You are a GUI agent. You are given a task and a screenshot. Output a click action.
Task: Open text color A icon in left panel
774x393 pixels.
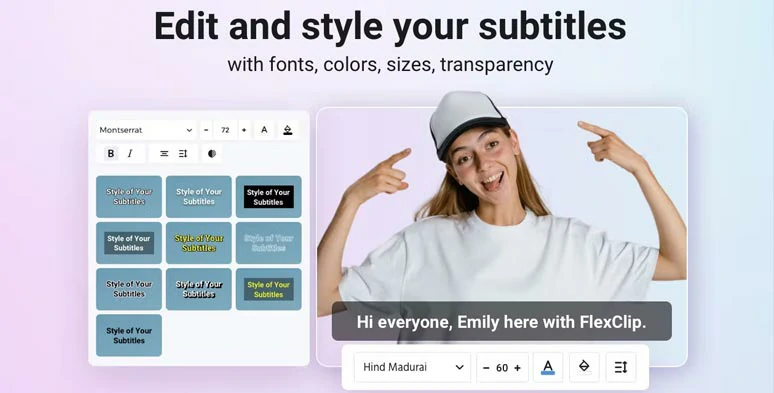pos(264,130)
